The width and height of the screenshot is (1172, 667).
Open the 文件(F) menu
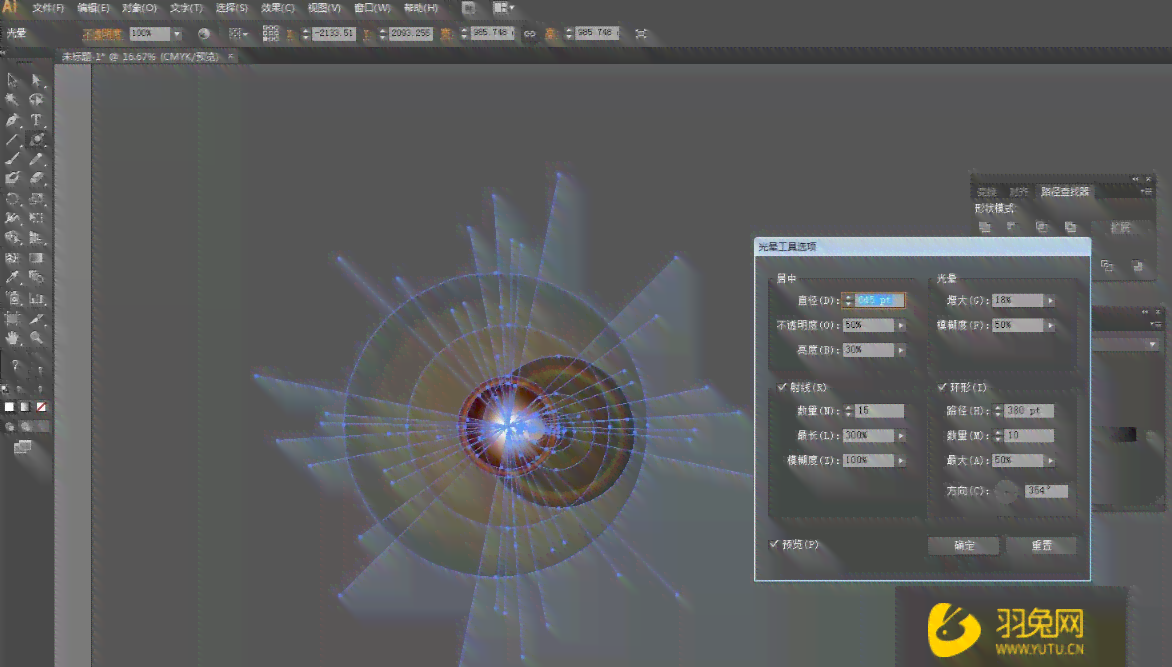pyautogui.click(x=48, y=8)
